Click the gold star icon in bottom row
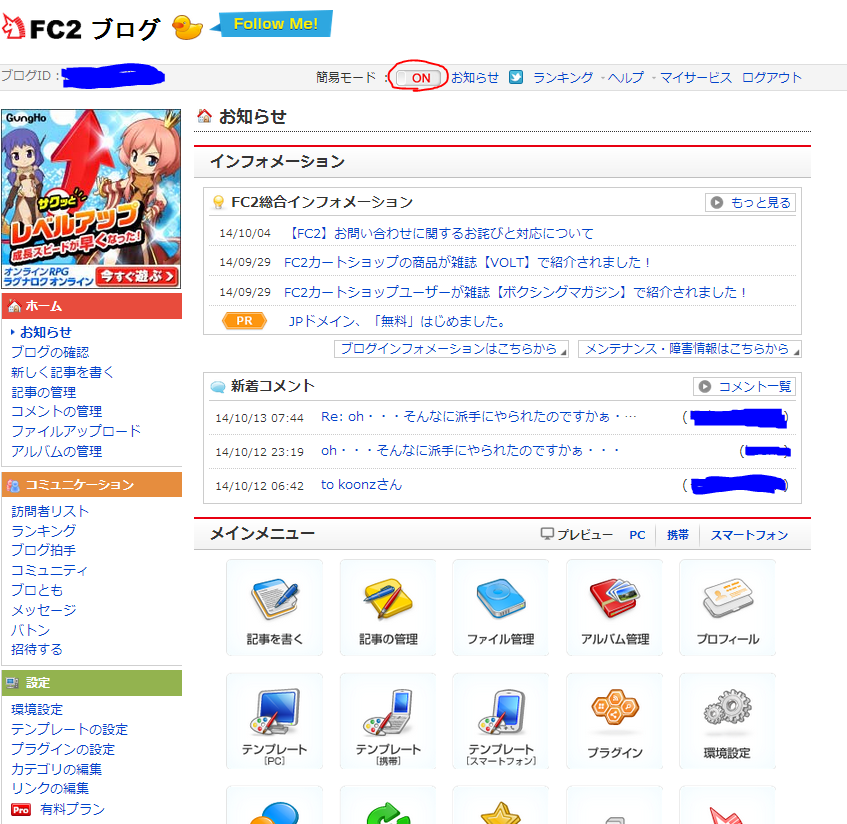847x824 pixels. pos(501,813)
